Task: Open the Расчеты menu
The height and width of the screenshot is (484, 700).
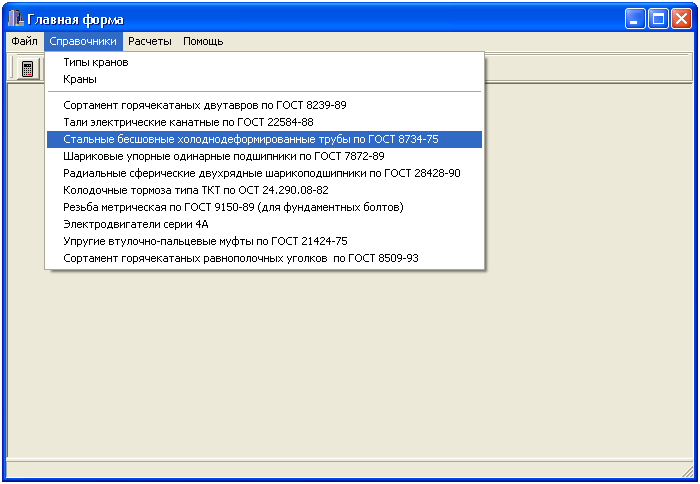Action: click(x=150, y=41)
